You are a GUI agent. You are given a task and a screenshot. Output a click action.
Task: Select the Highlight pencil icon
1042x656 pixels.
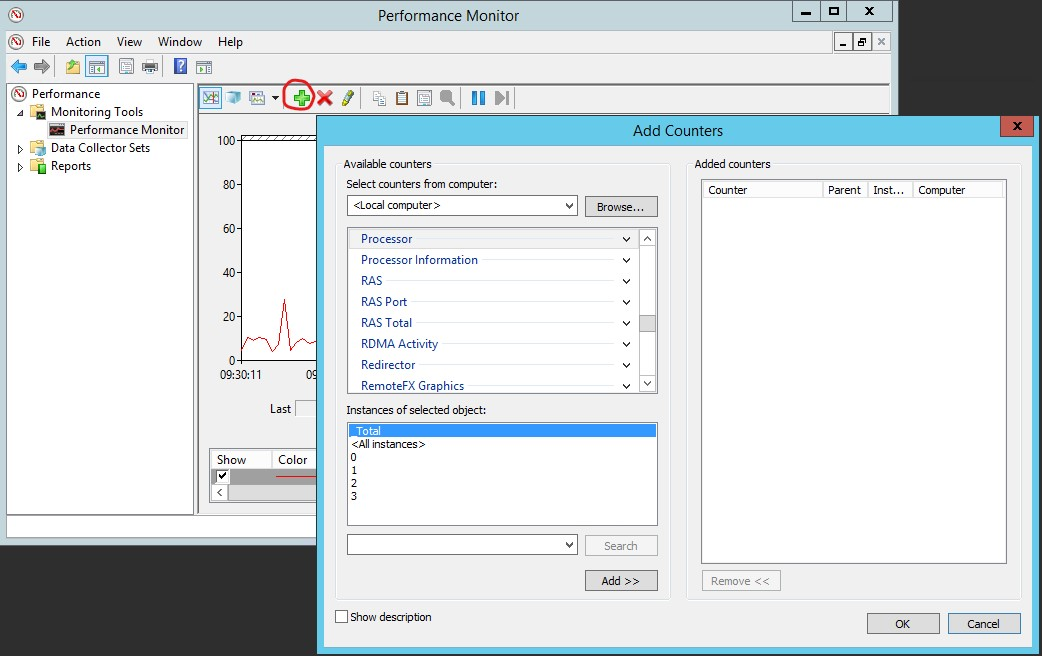(x=347, y=97)
